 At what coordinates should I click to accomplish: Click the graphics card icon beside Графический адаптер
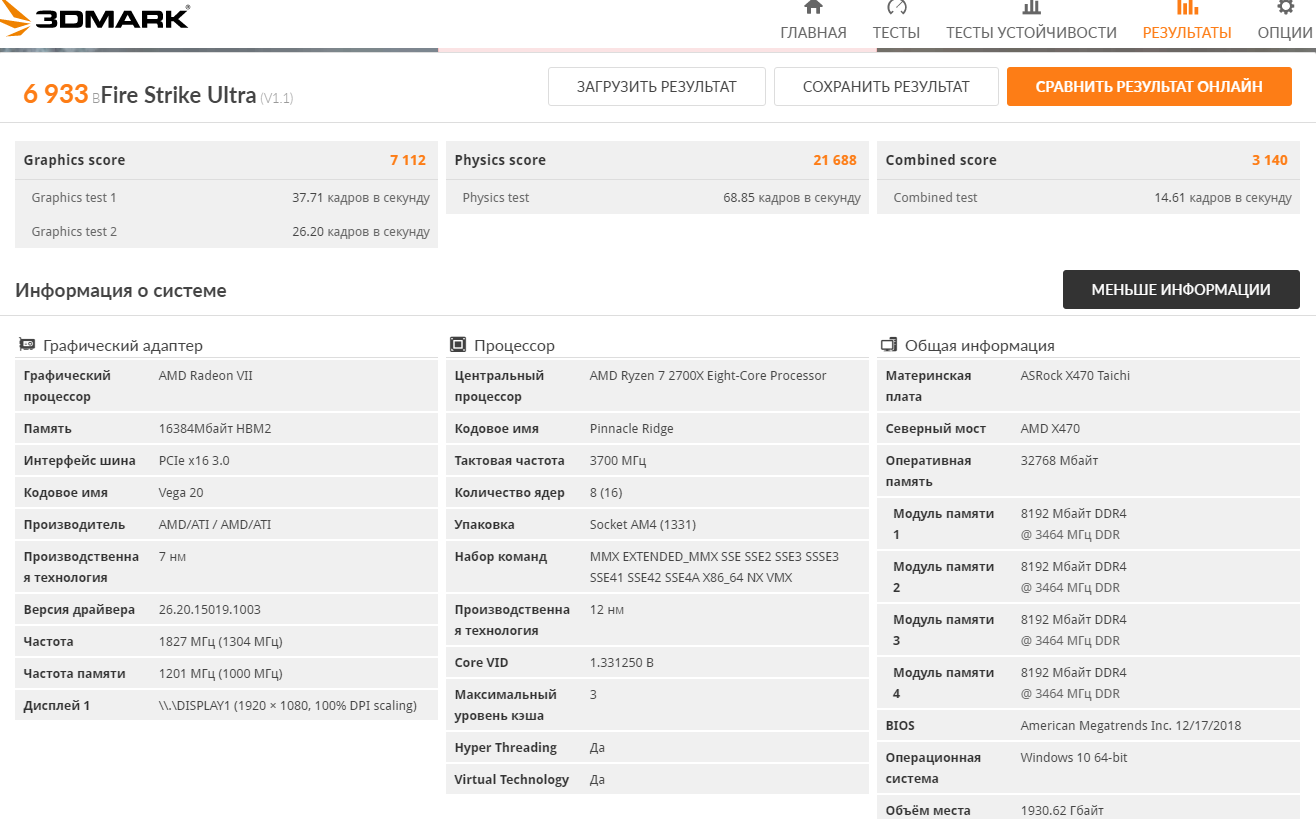pos(27,345)
